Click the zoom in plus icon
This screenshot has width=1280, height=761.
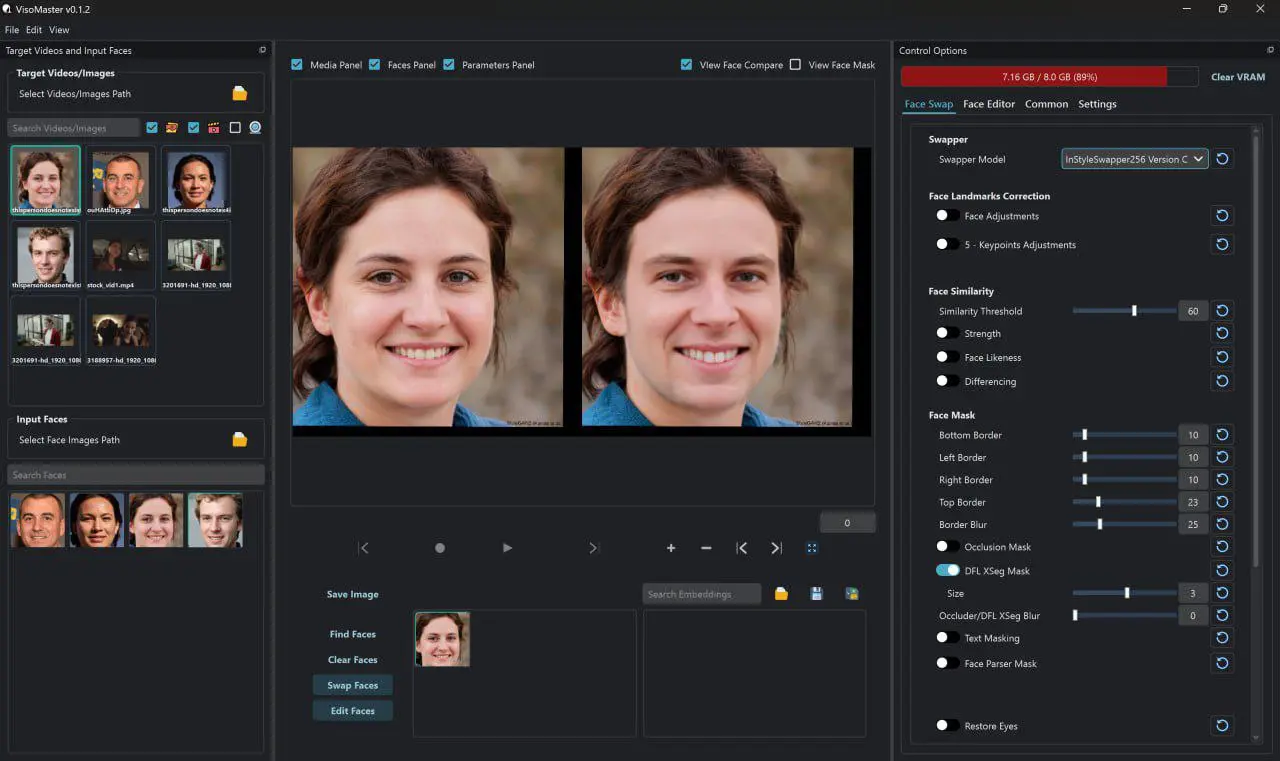pos(670,548)
